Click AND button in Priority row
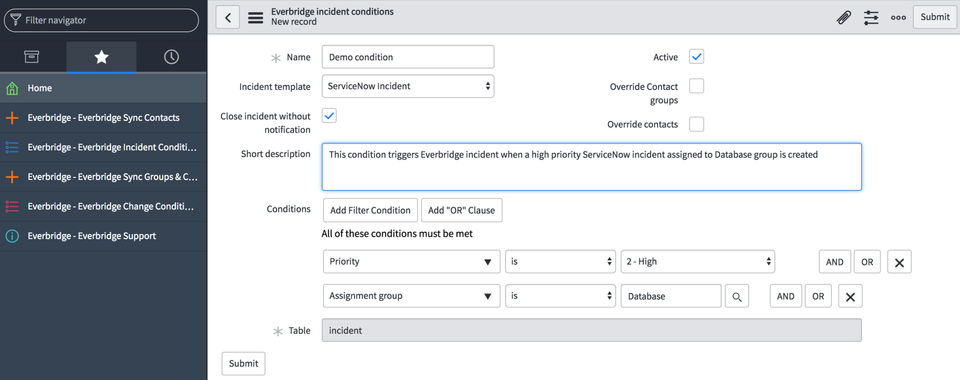 click(834, 262)
